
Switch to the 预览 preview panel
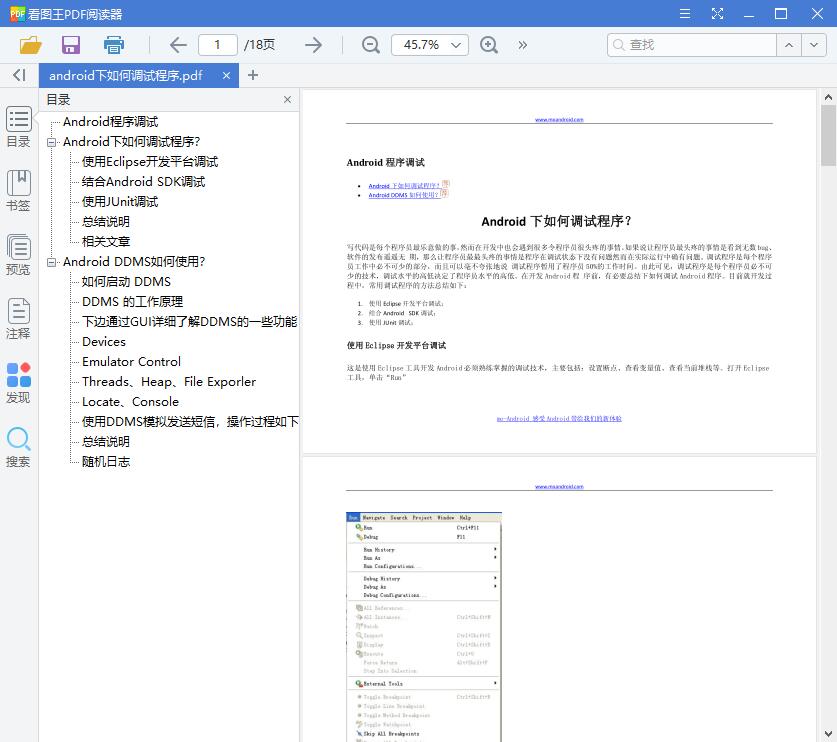[x=18, y=255]
